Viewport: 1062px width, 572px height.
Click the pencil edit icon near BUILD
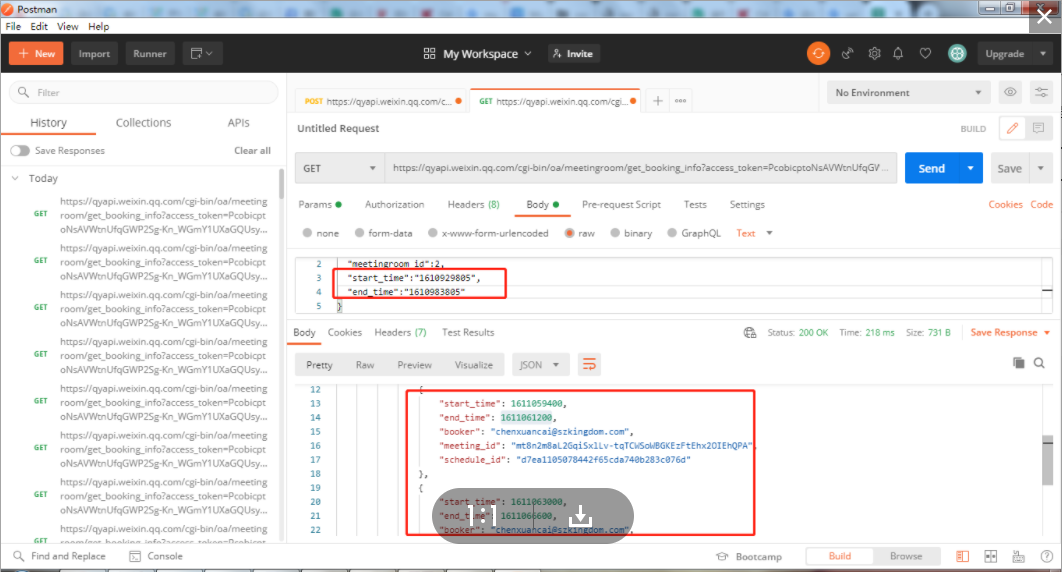[1013, 128]
